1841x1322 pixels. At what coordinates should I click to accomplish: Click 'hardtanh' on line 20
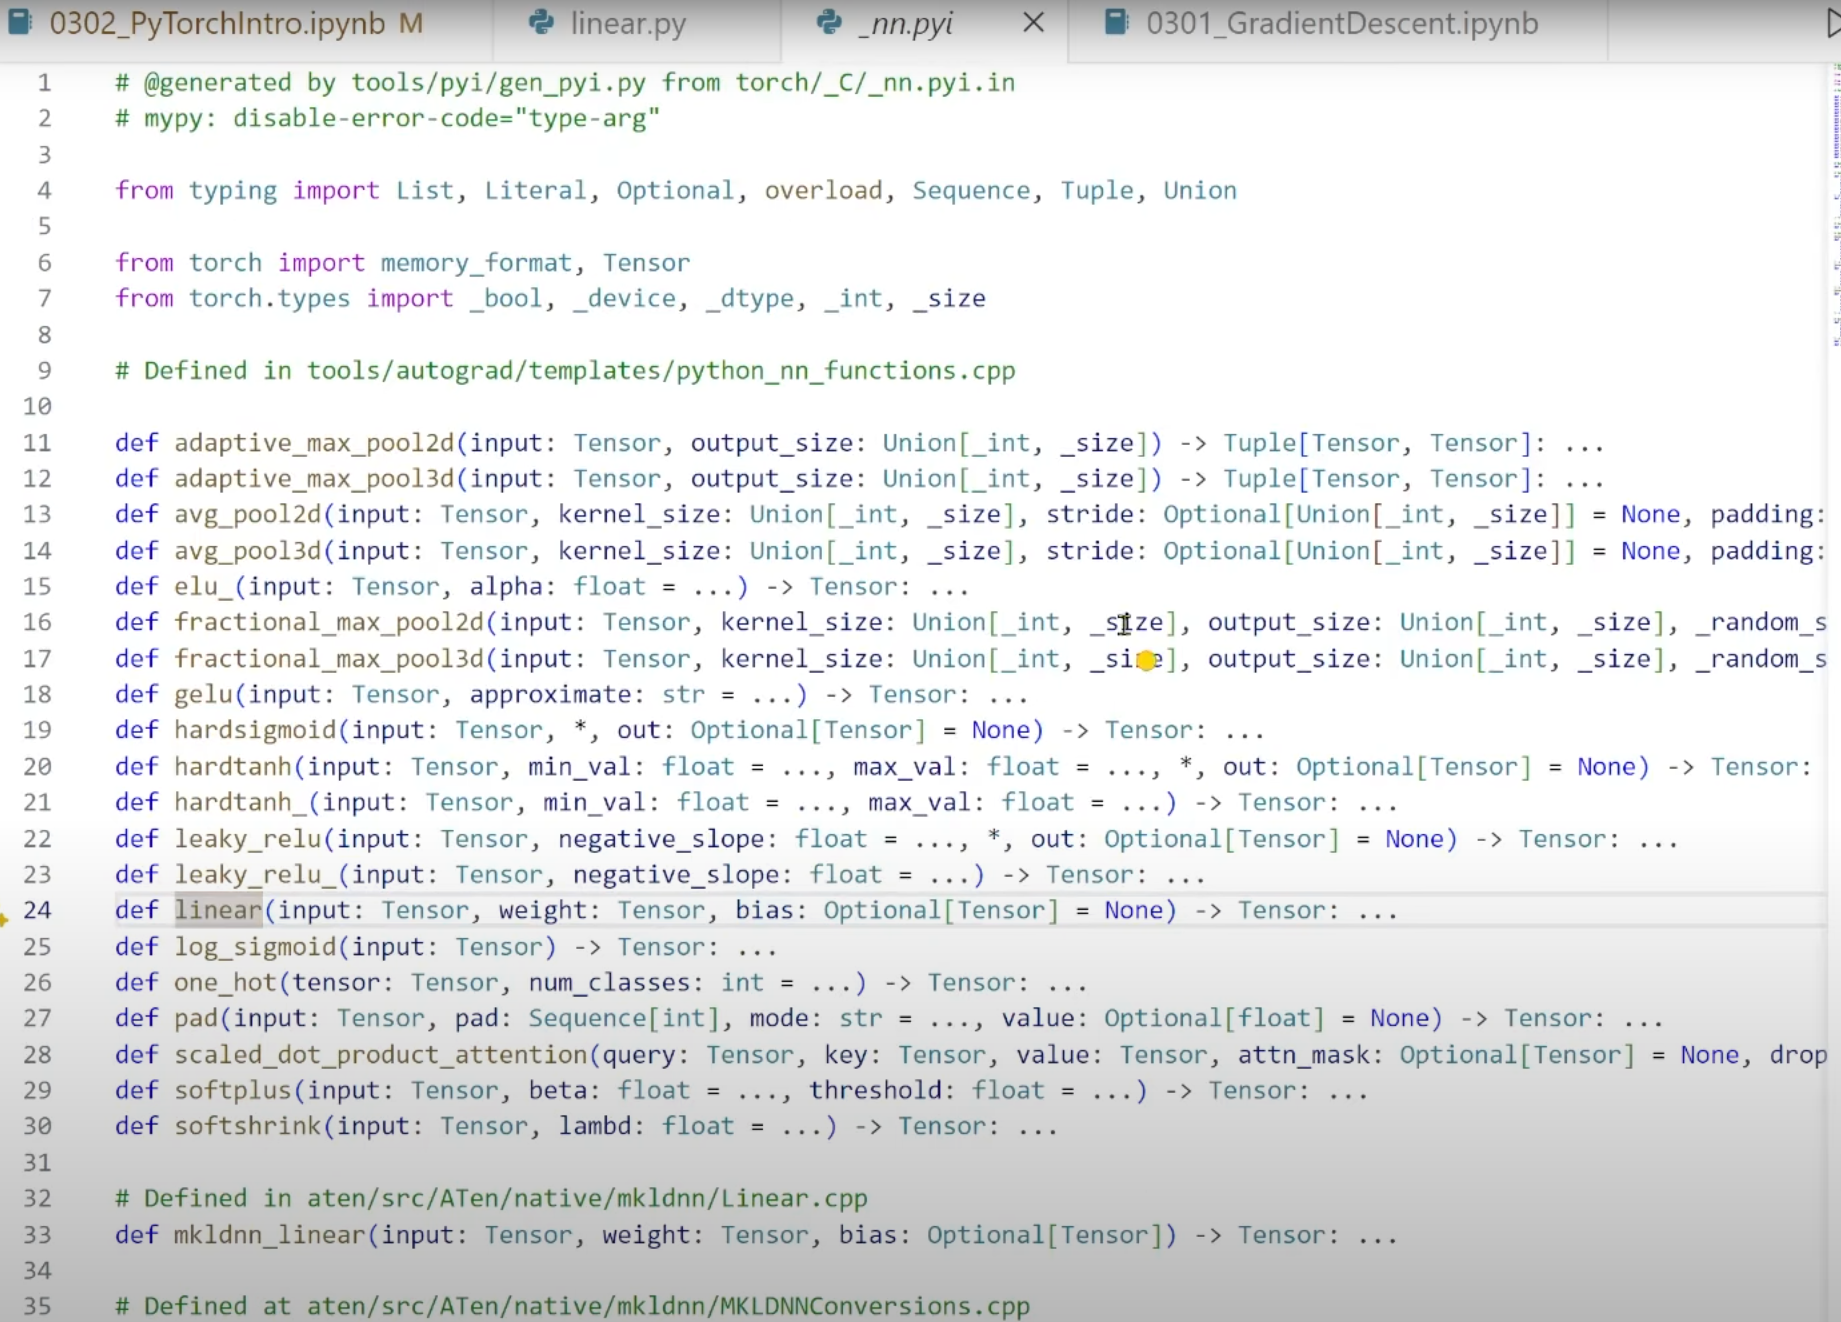coord(233,767)
